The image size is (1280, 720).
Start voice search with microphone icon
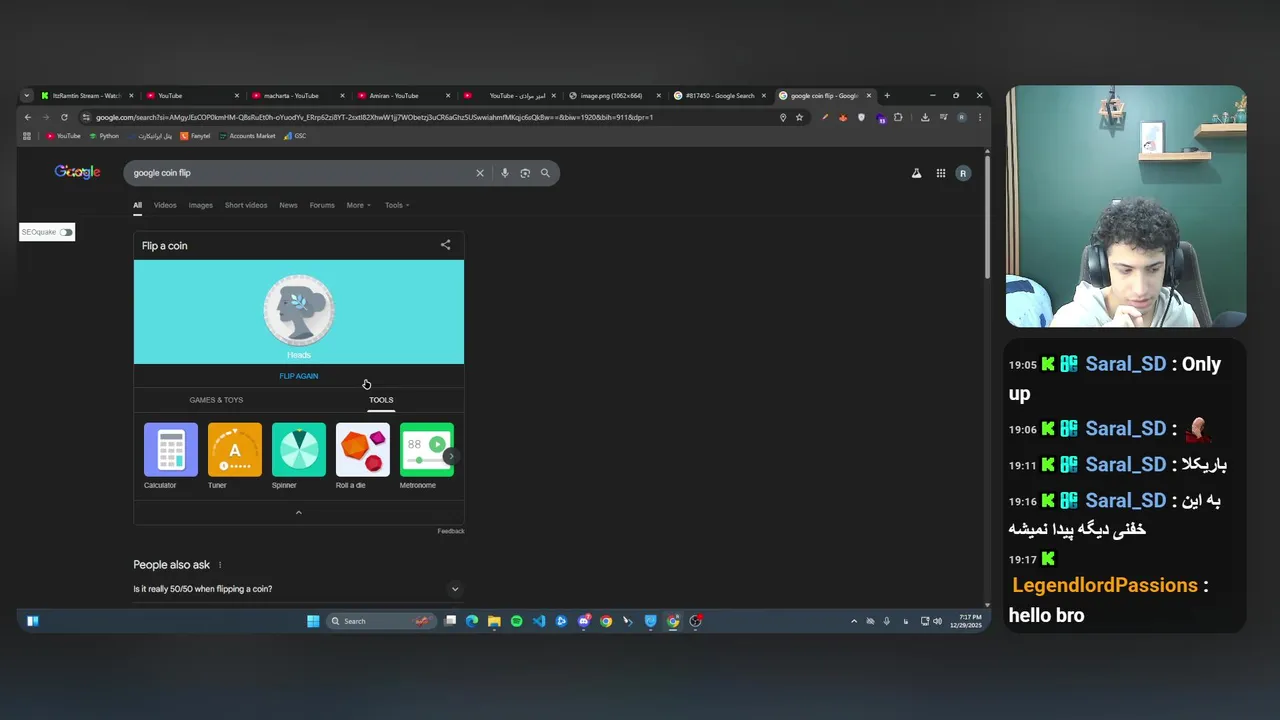point(505,173)
